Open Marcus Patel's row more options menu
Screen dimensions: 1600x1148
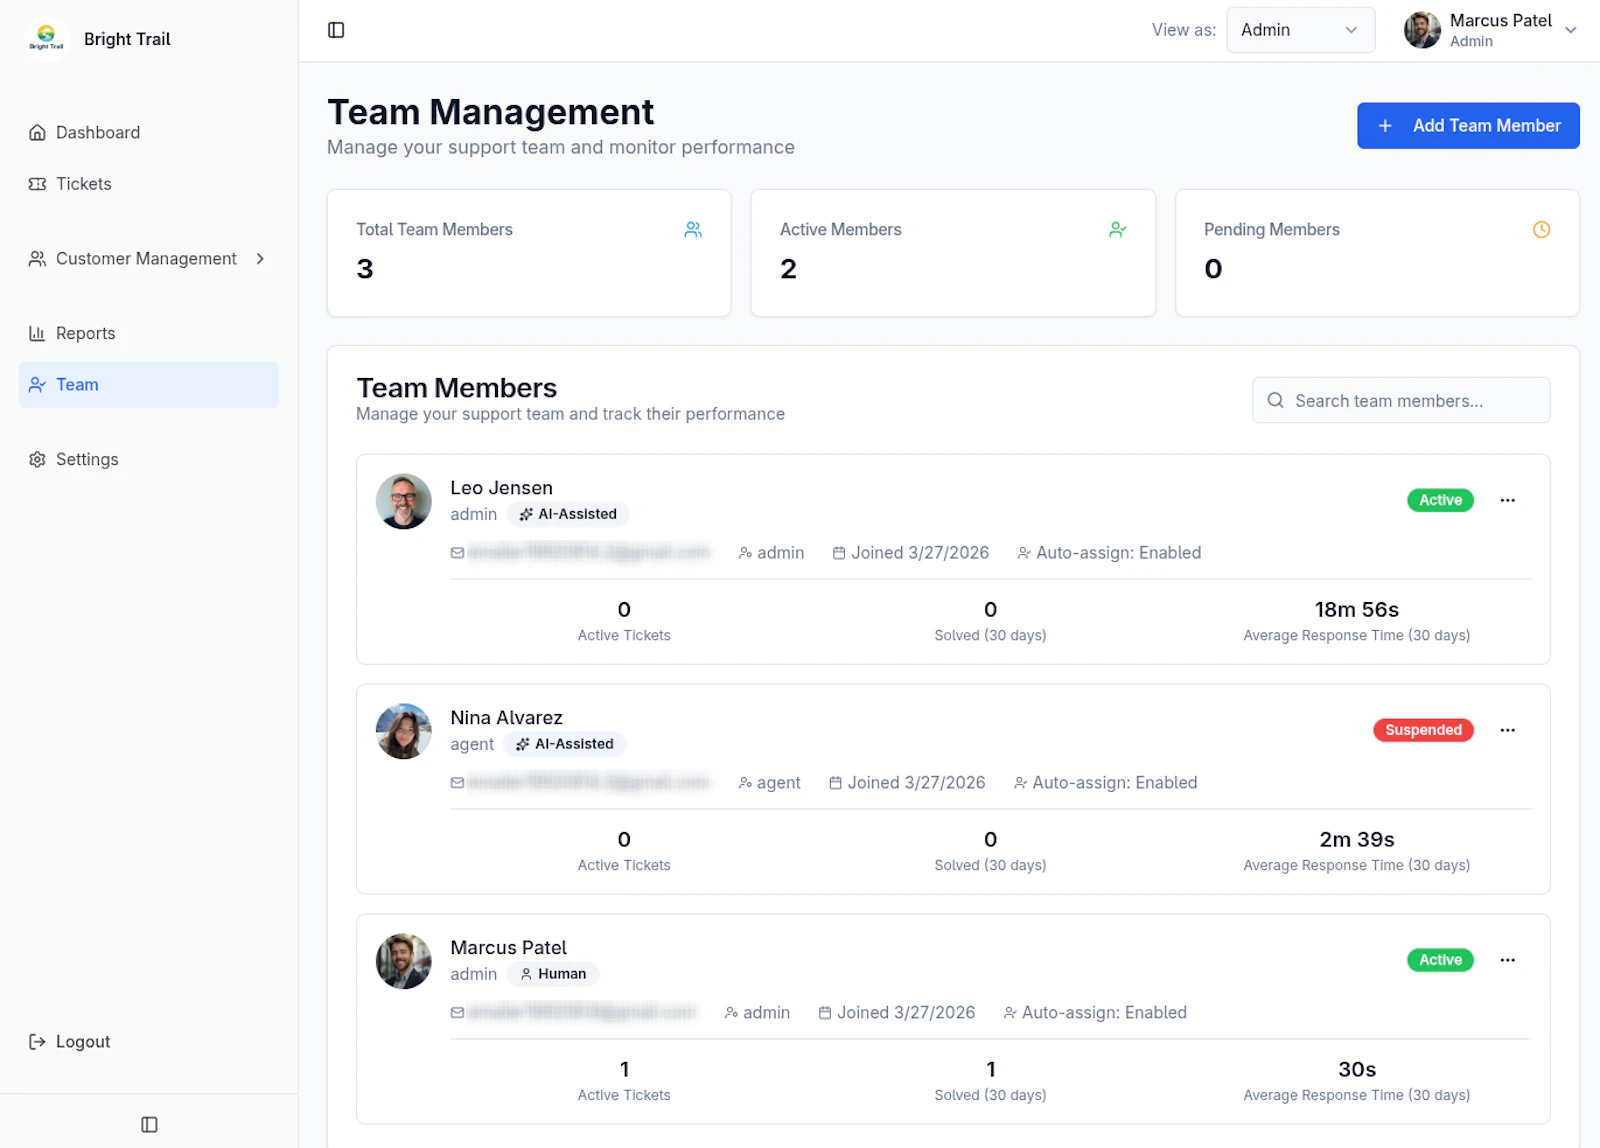1507,960
